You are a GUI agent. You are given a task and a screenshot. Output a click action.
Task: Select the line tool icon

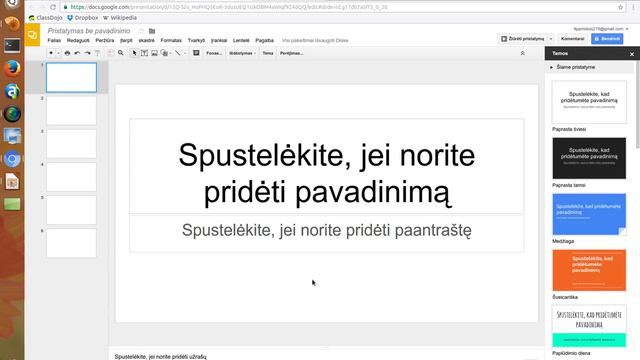pyautogui.click(x=178, y=53)
